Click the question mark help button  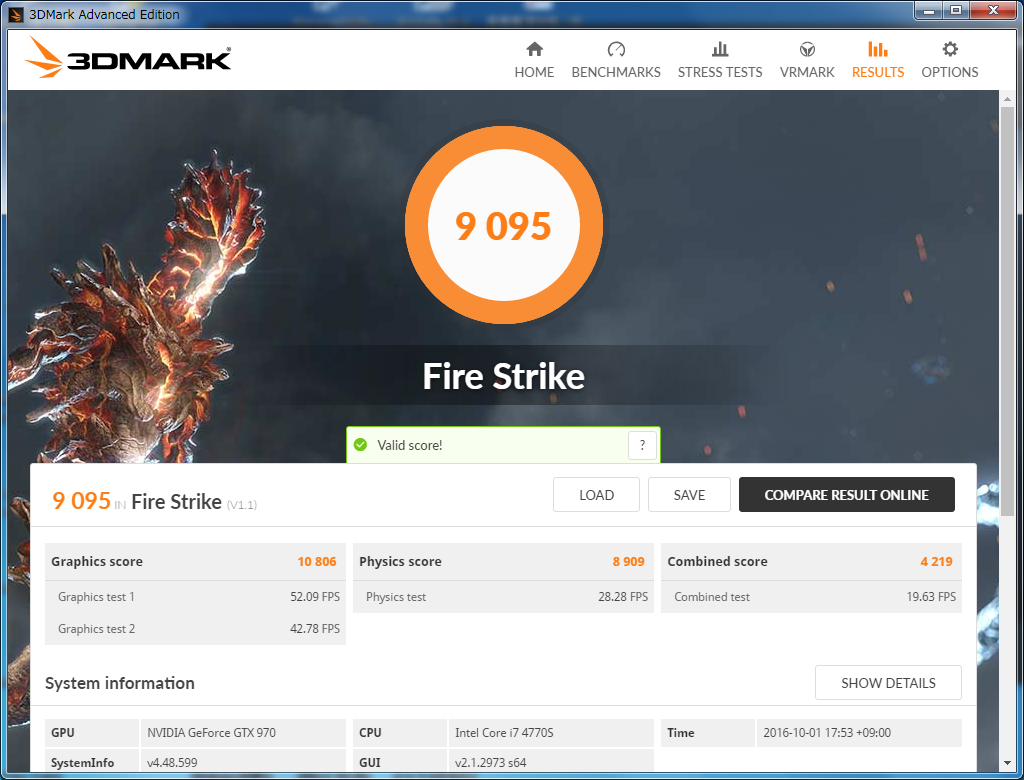click(x=642, y=445)
